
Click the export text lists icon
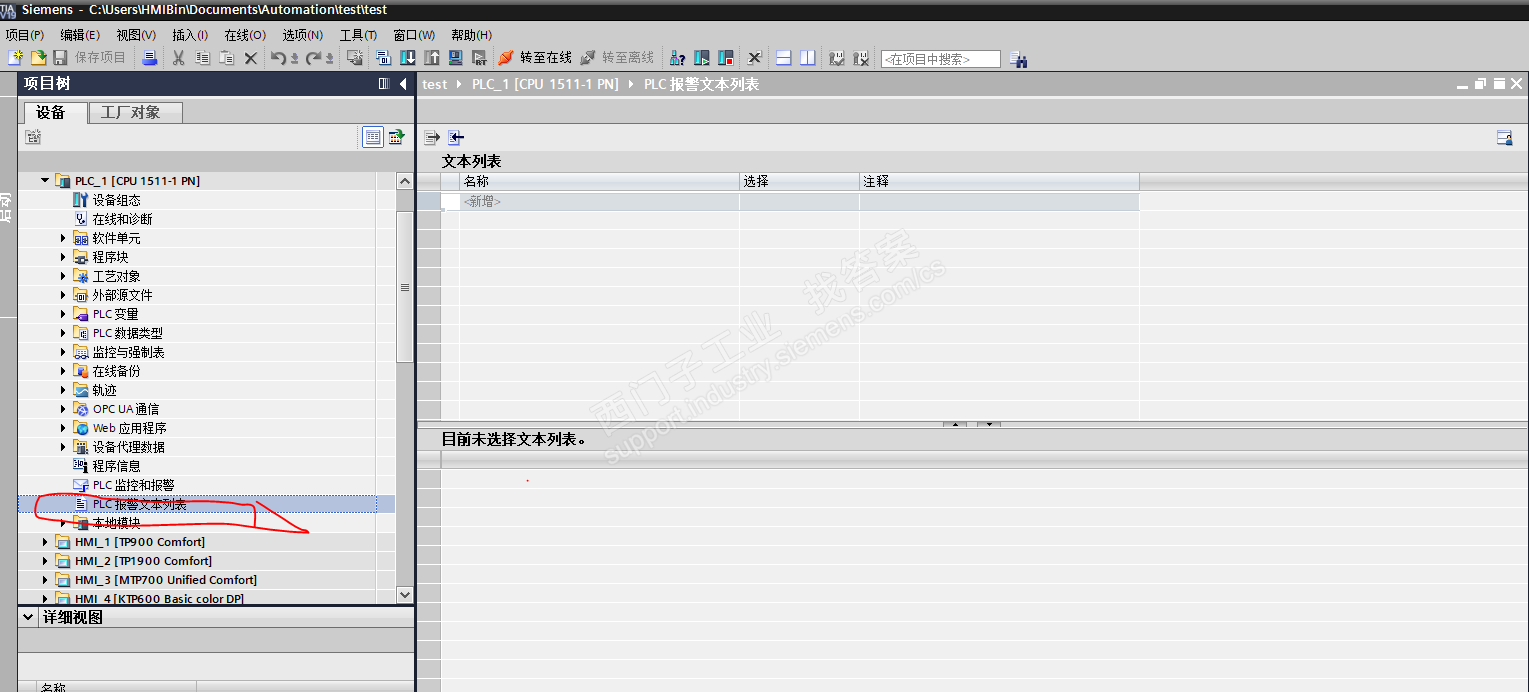(432, 138)
